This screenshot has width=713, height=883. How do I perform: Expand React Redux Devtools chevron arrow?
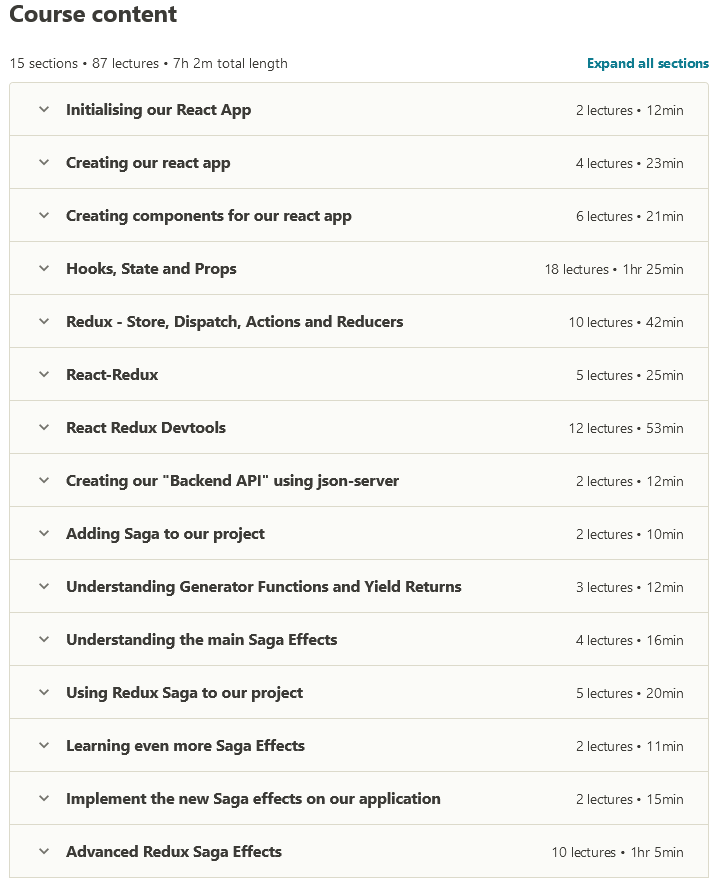44,428
